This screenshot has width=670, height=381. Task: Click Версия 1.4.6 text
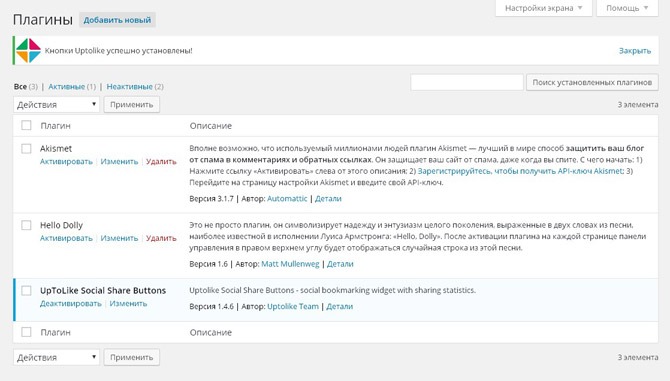212,306
